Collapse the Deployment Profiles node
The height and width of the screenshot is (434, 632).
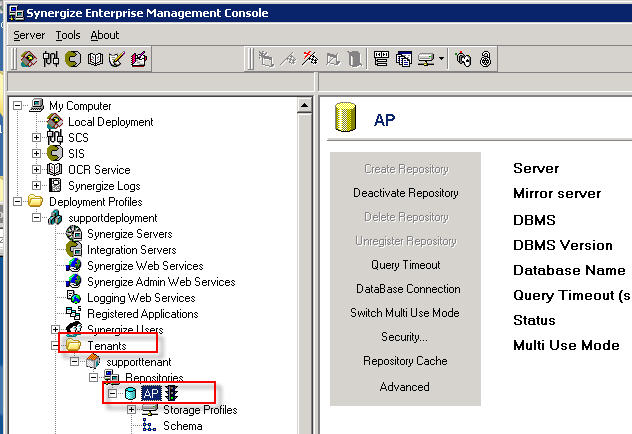(x=17, y=201)
